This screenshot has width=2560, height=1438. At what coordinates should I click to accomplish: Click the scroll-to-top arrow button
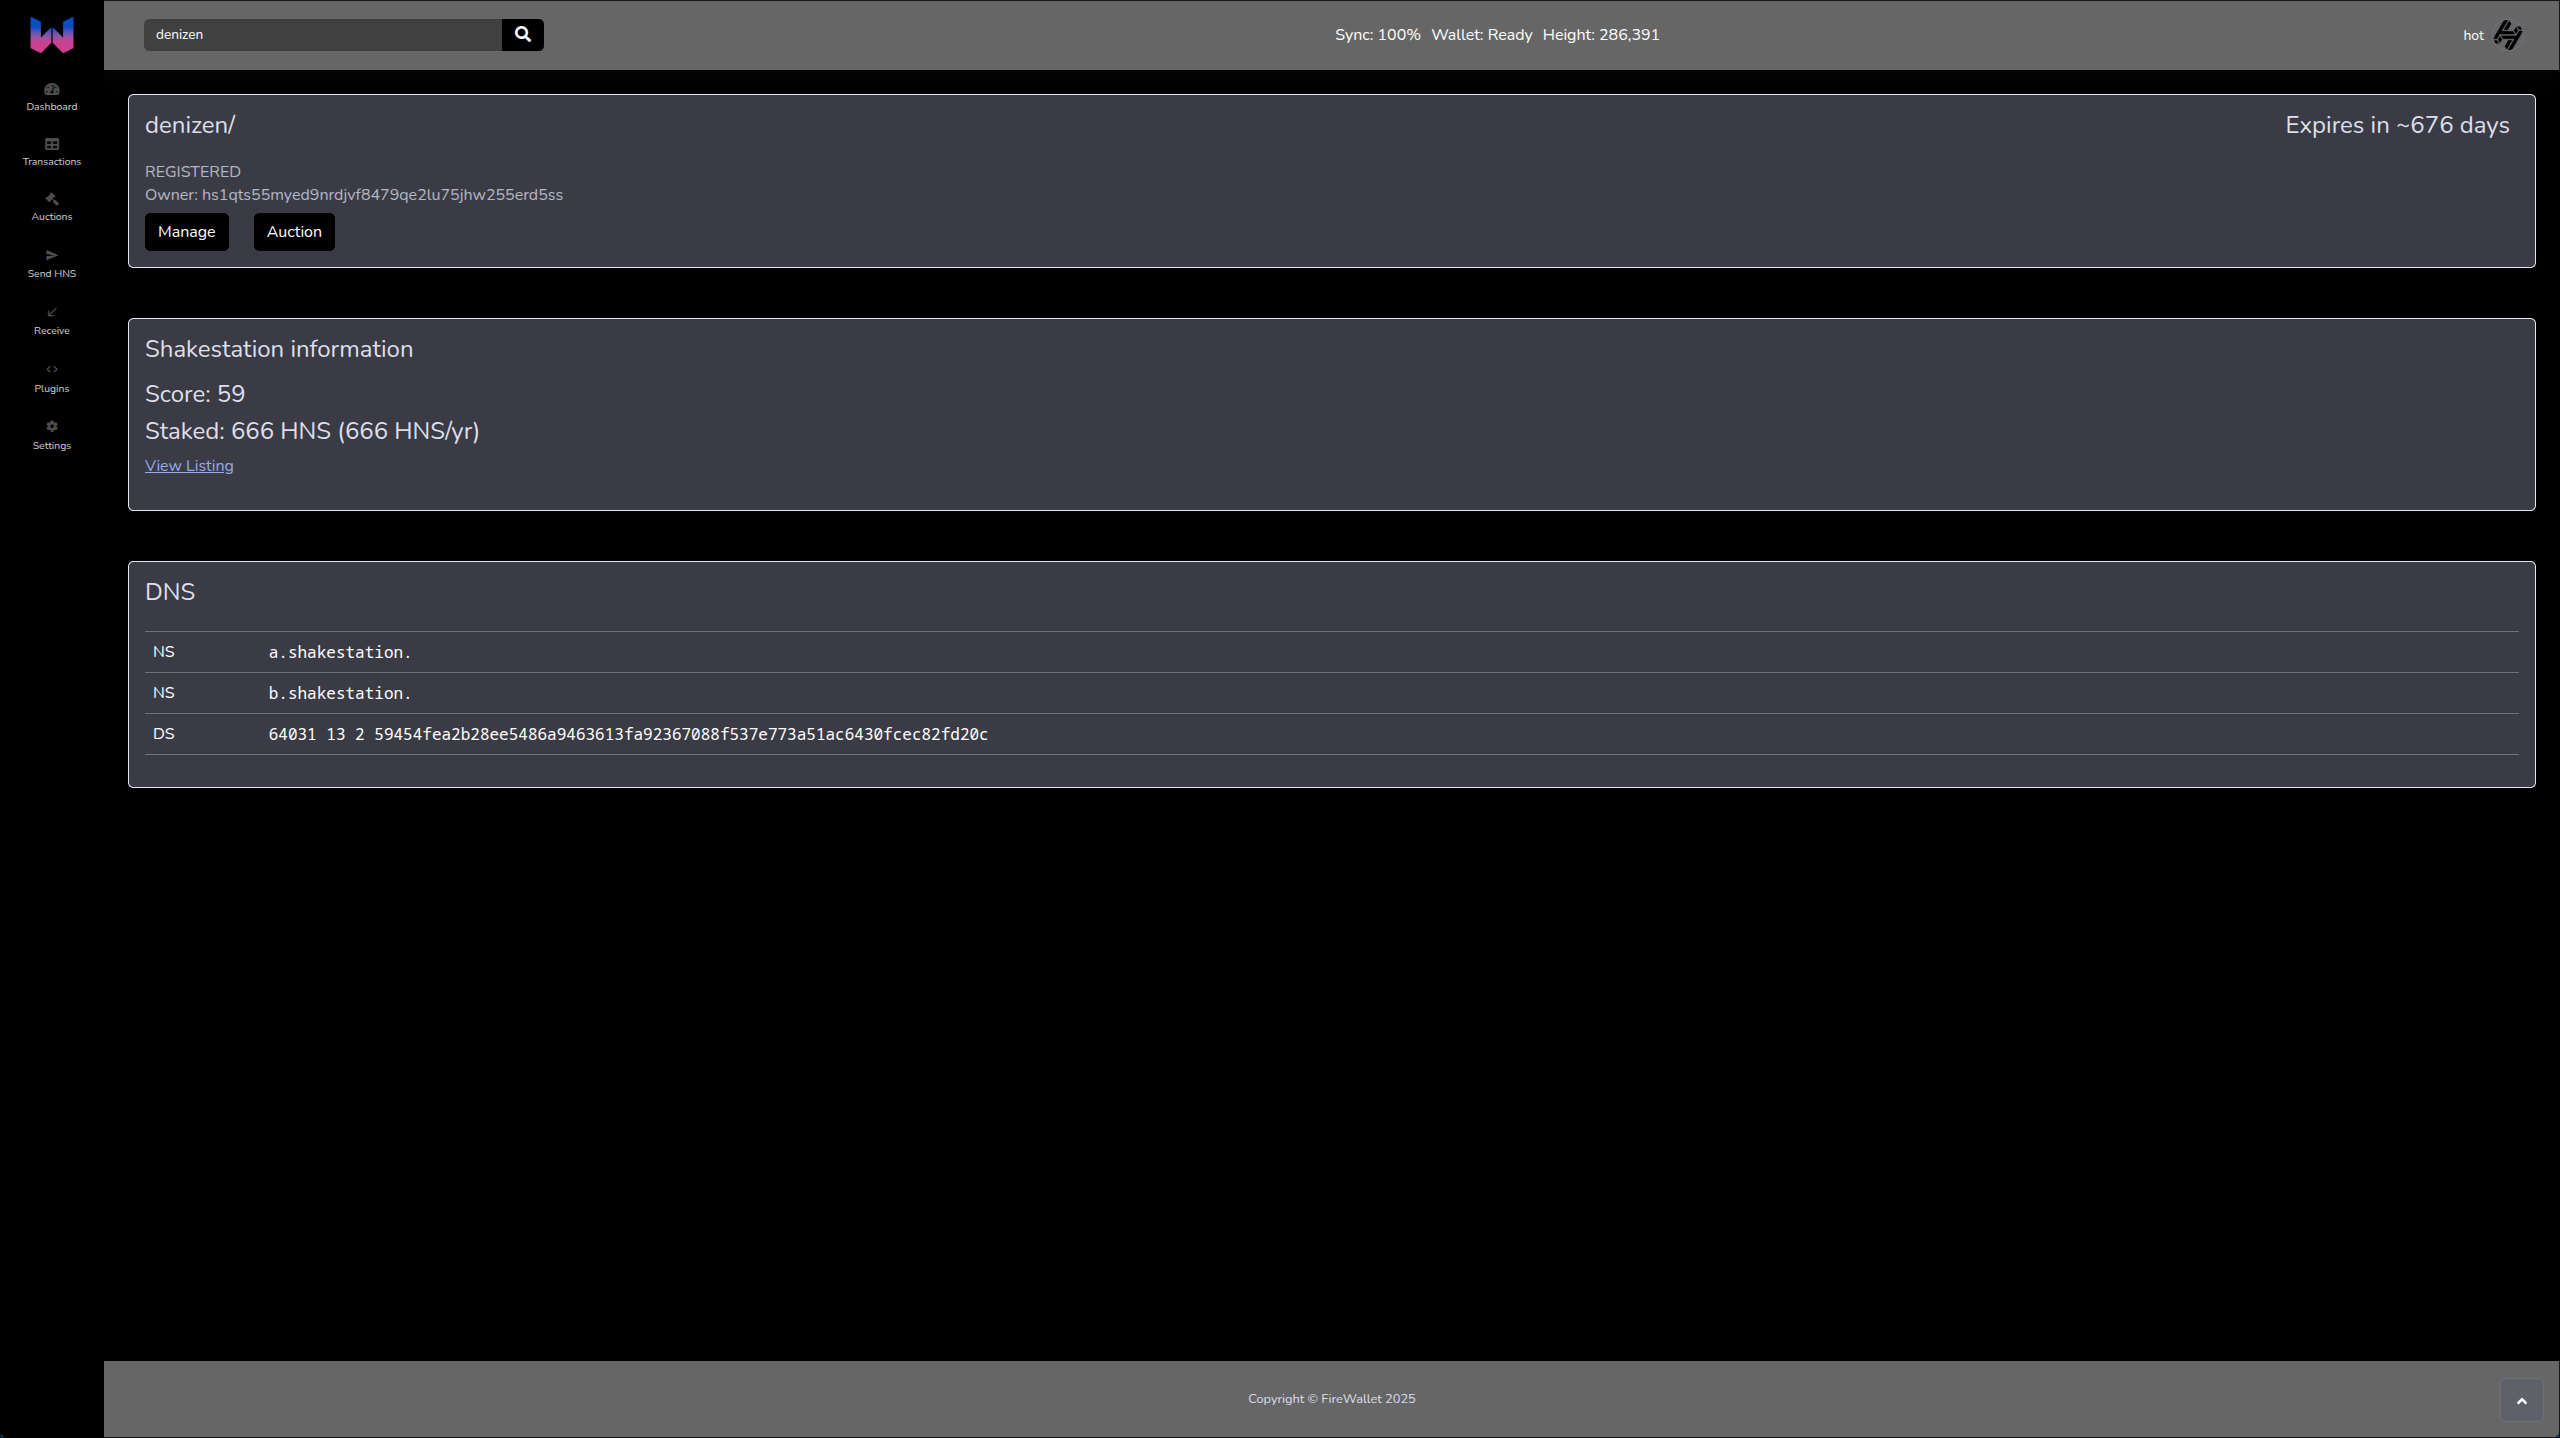[x=2522, y=1399]
